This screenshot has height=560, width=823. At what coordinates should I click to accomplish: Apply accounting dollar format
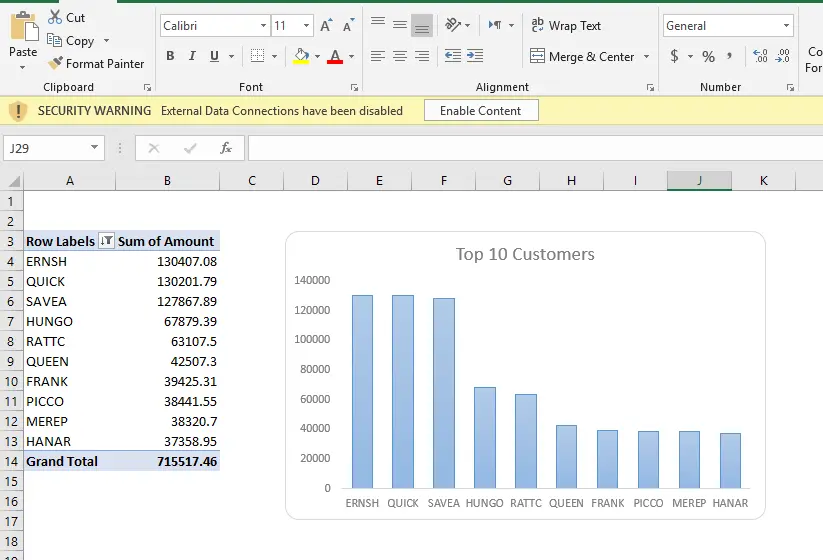(x=674, y=56)
